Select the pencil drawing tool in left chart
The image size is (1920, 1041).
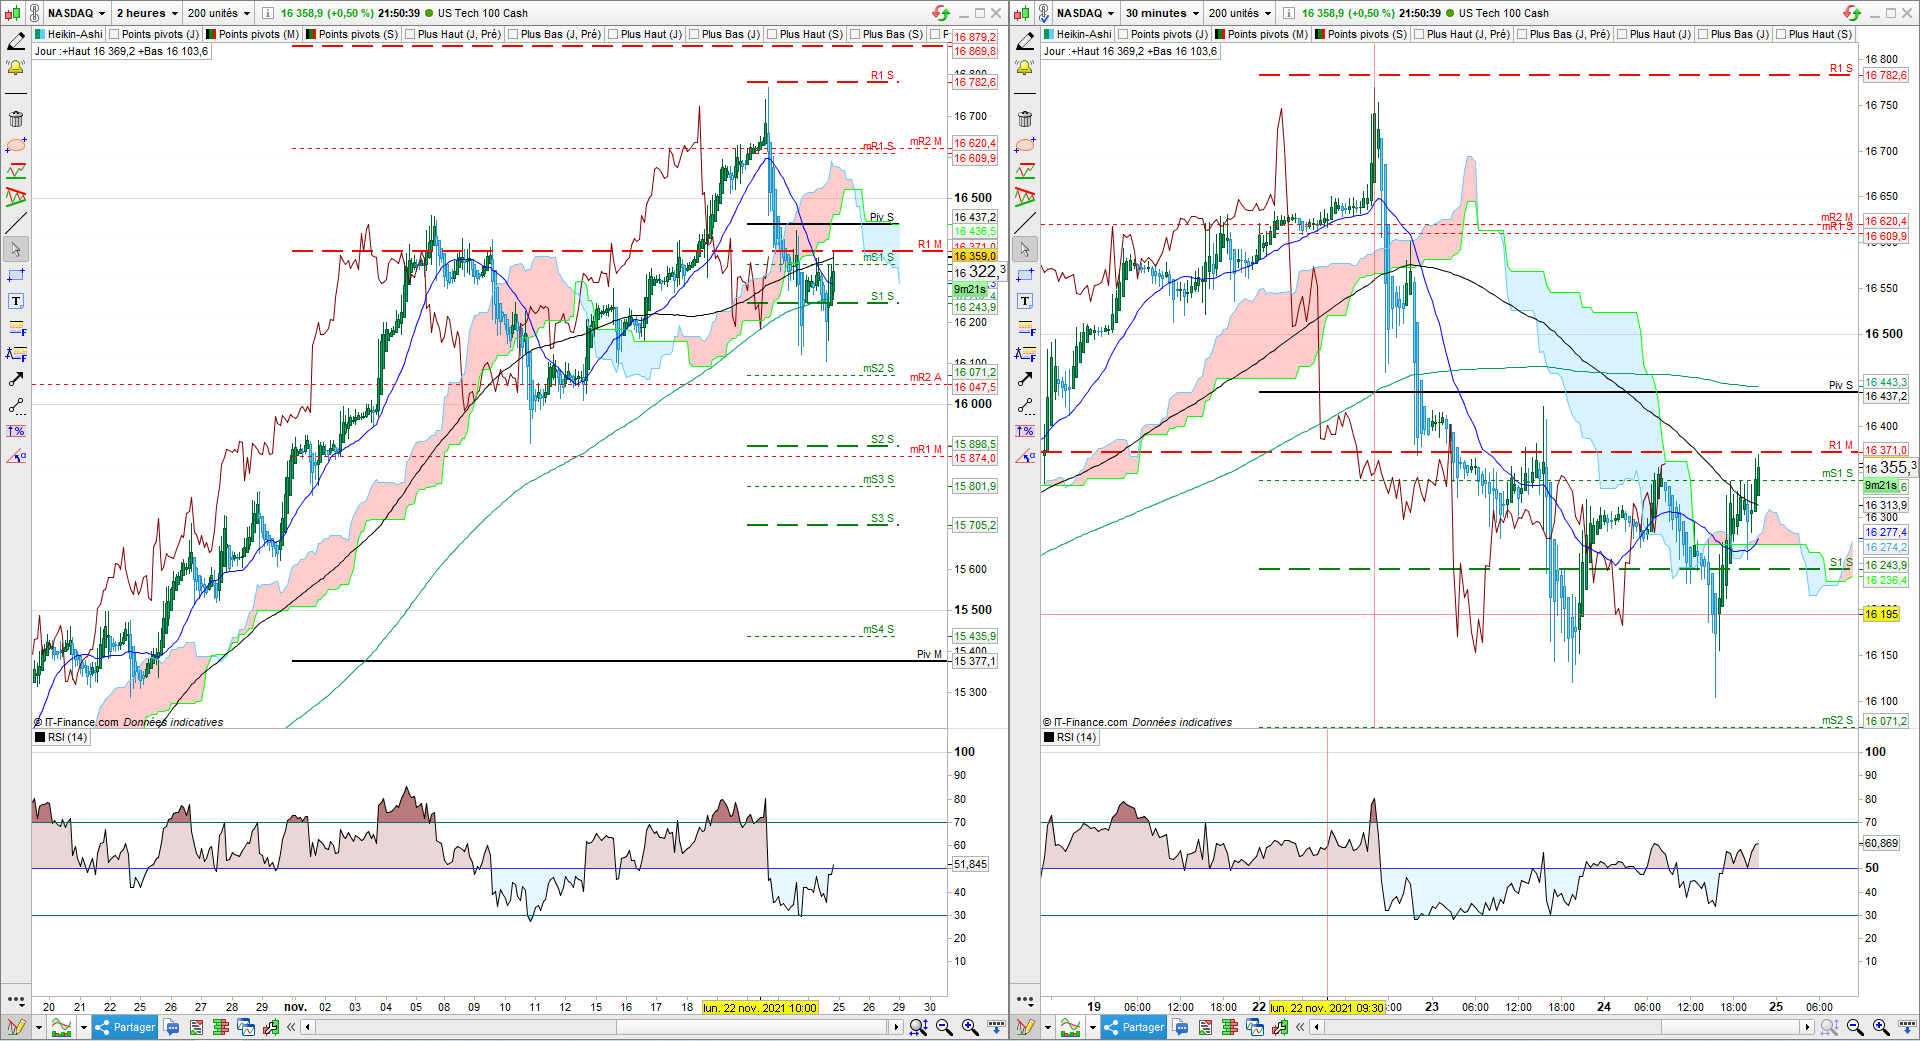pos(16,41)
